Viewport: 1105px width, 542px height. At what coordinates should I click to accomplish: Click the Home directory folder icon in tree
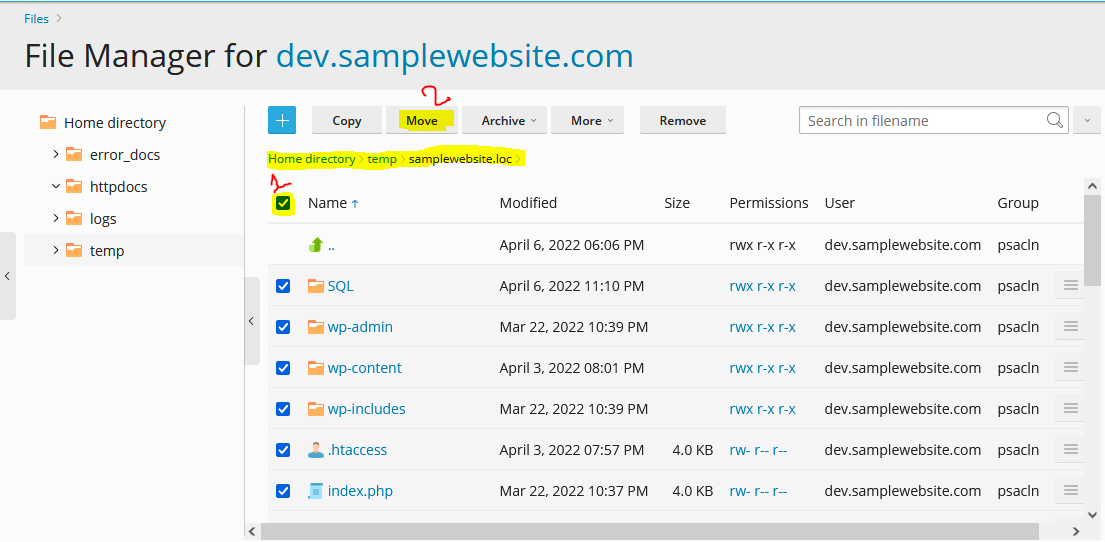[x=48, y=123]
